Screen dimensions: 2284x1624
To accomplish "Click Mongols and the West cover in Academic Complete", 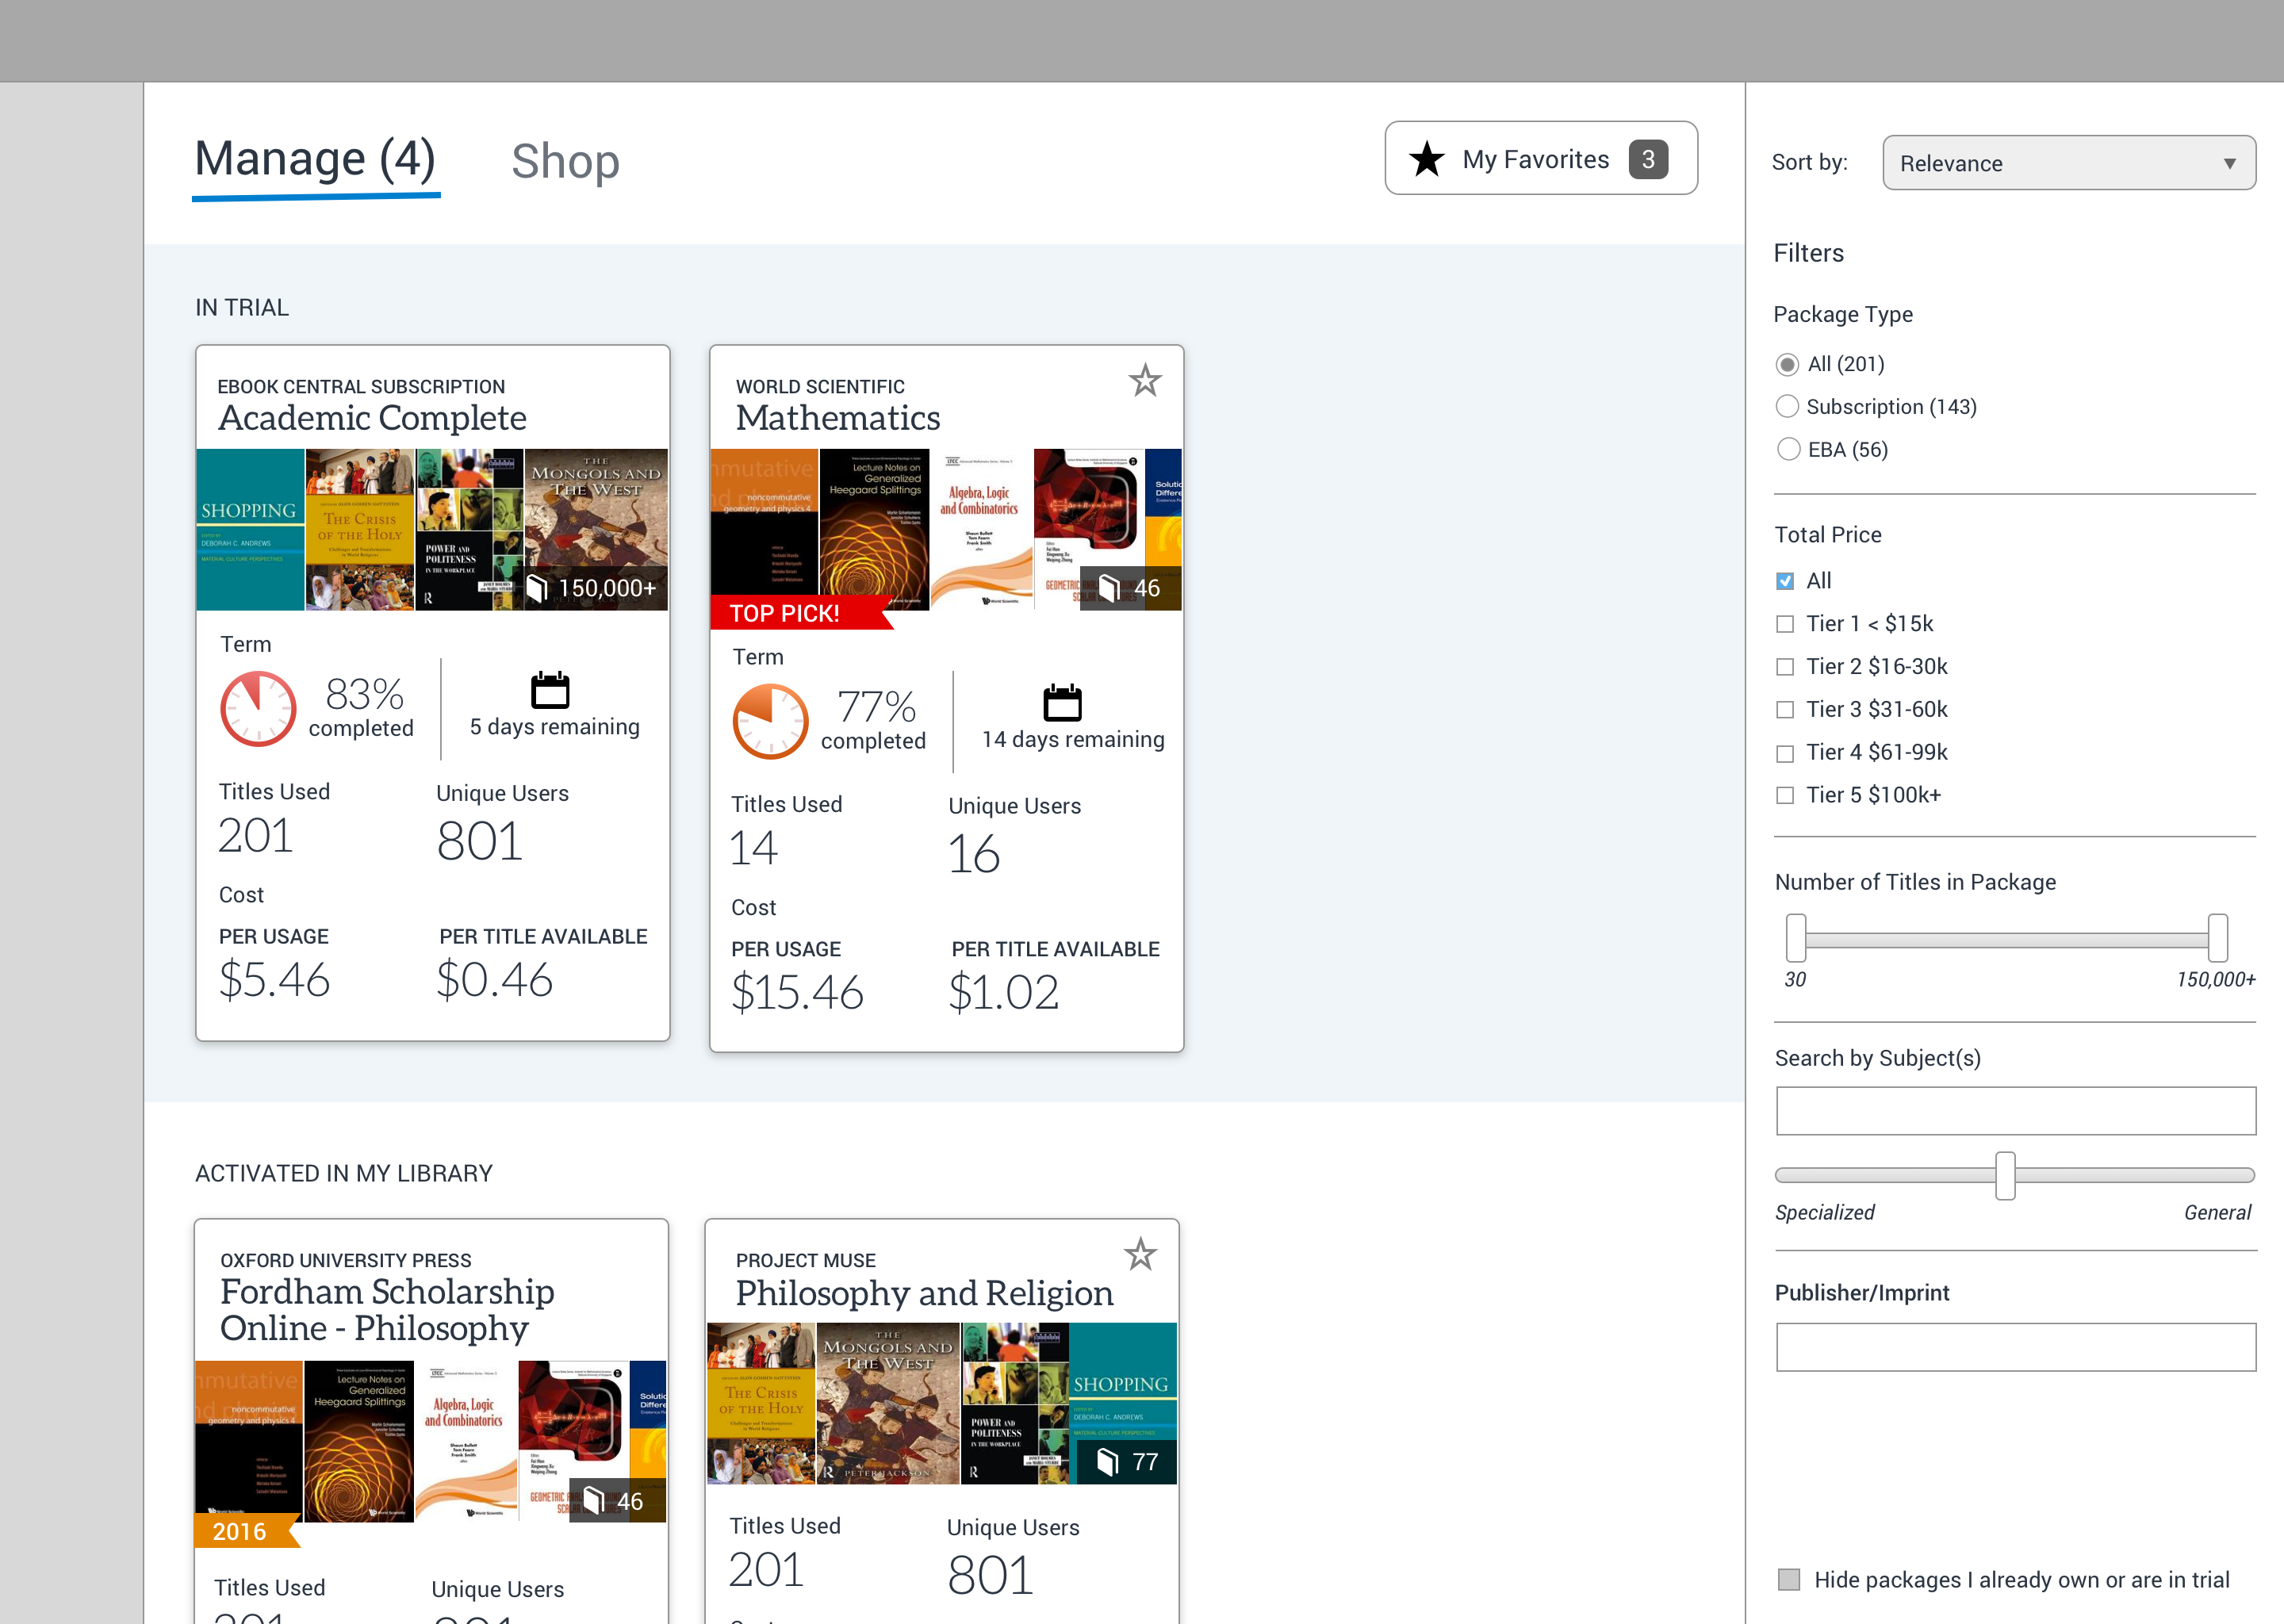I will [x=596, y=530].
